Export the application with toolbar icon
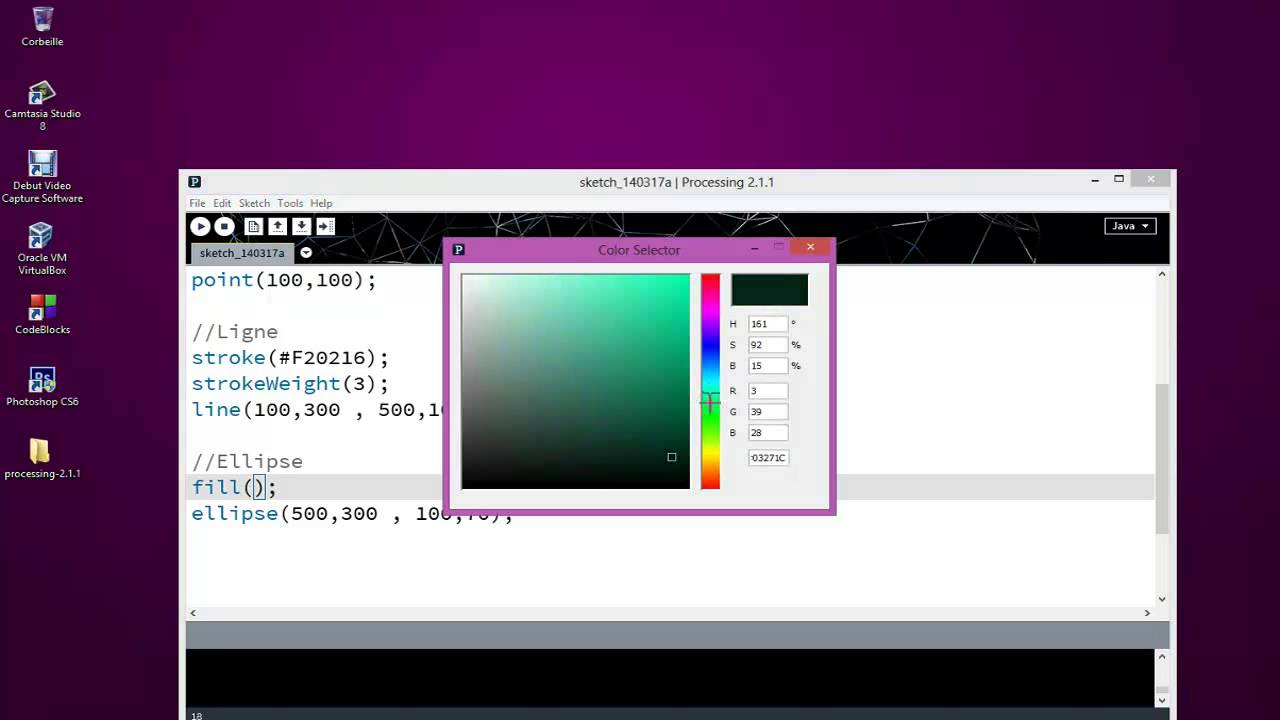 (325, 227)
